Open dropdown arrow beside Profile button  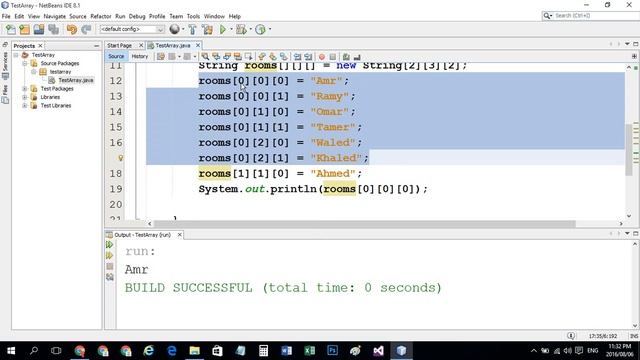pos(270,29)
